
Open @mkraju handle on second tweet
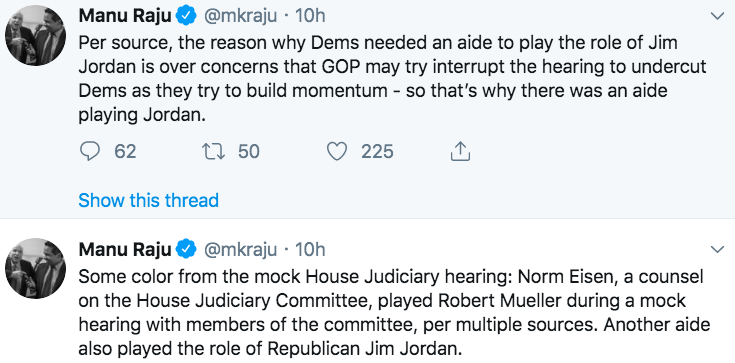(240, 250)
